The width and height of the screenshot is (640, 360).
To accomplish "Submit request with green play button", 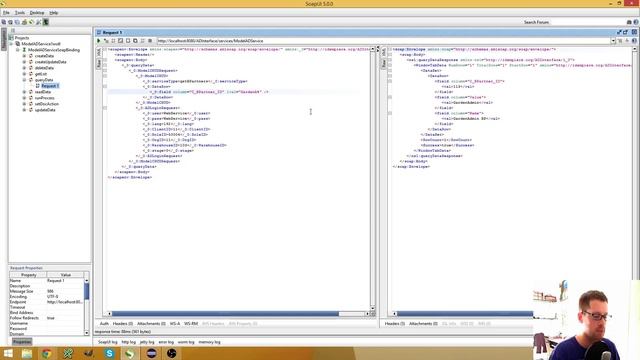I will 98,41.
